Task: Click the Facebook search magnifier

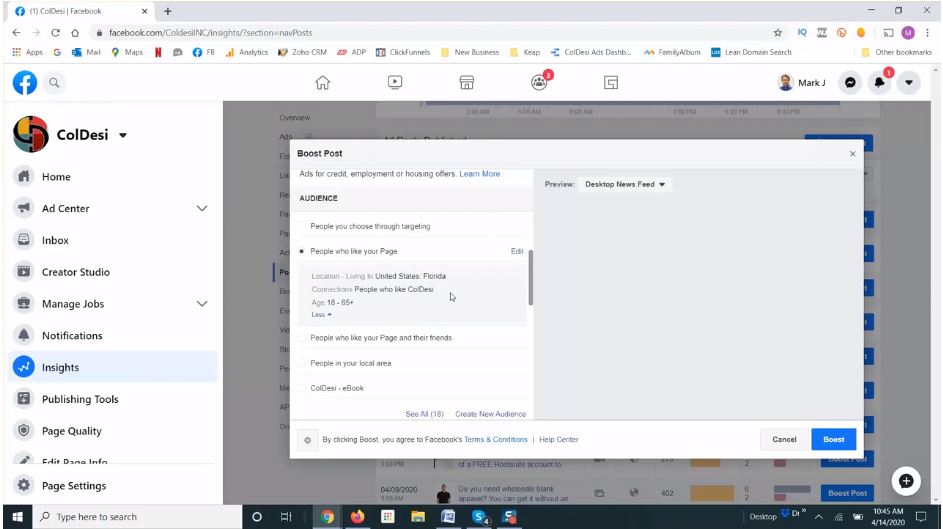Action: point(54,83)
